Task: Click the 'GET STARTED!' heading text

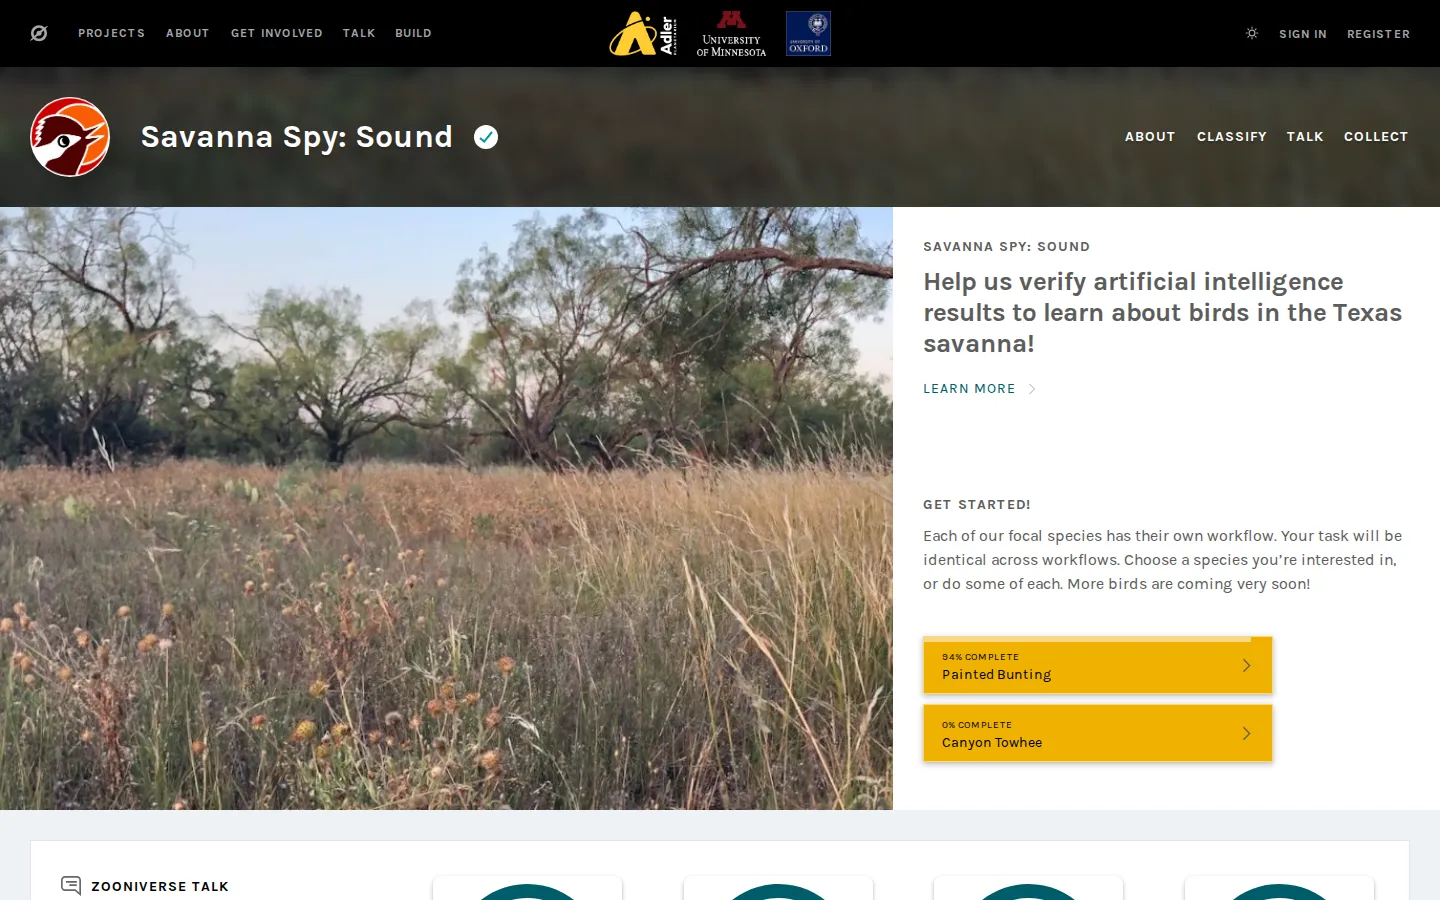Action: 977,505
